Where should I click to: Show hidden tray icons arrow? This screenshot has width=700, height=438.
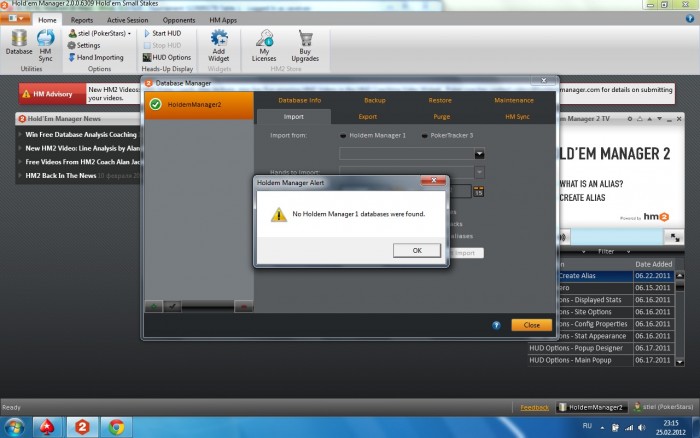[x=602, y=427]
